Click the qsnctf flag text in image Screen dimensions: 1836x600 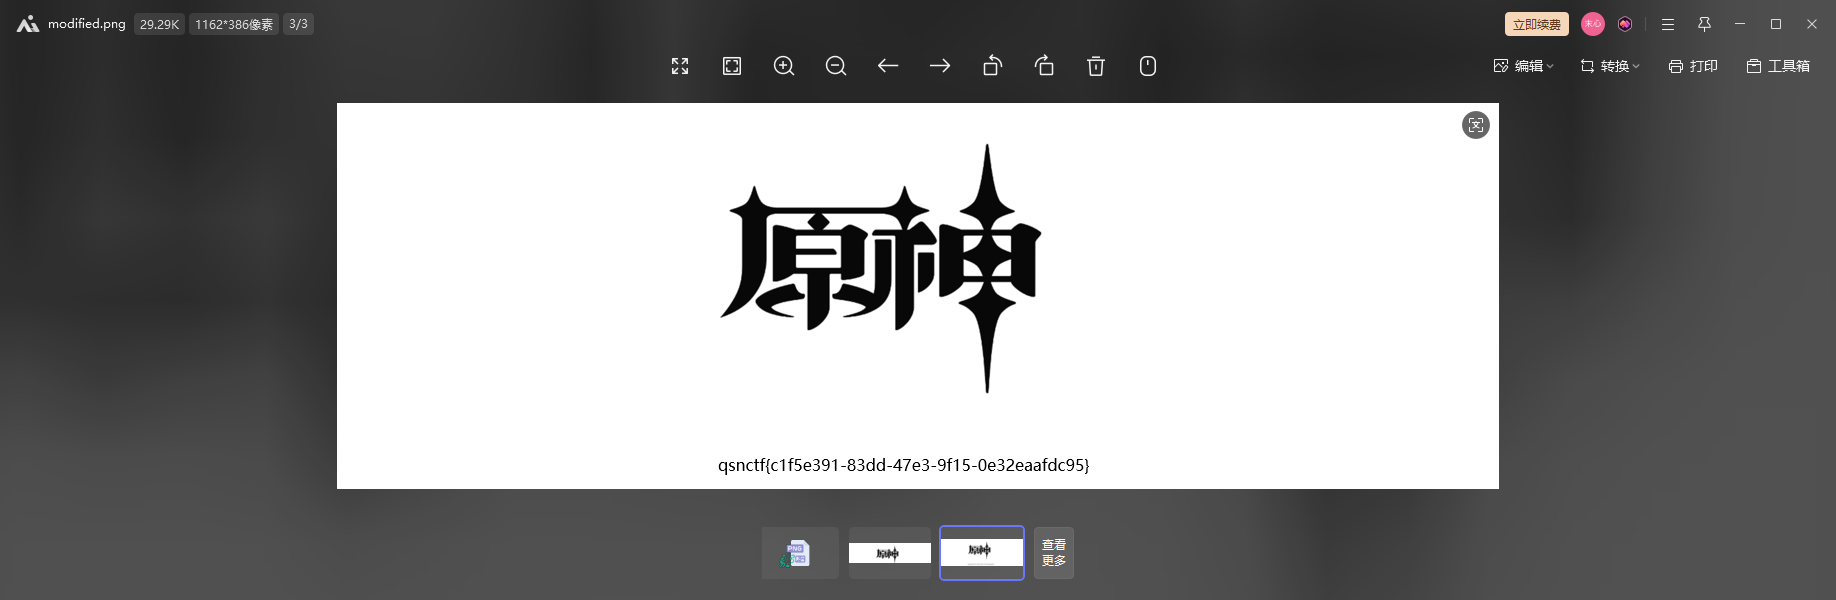pyautogui.click(x=904, y=465)
